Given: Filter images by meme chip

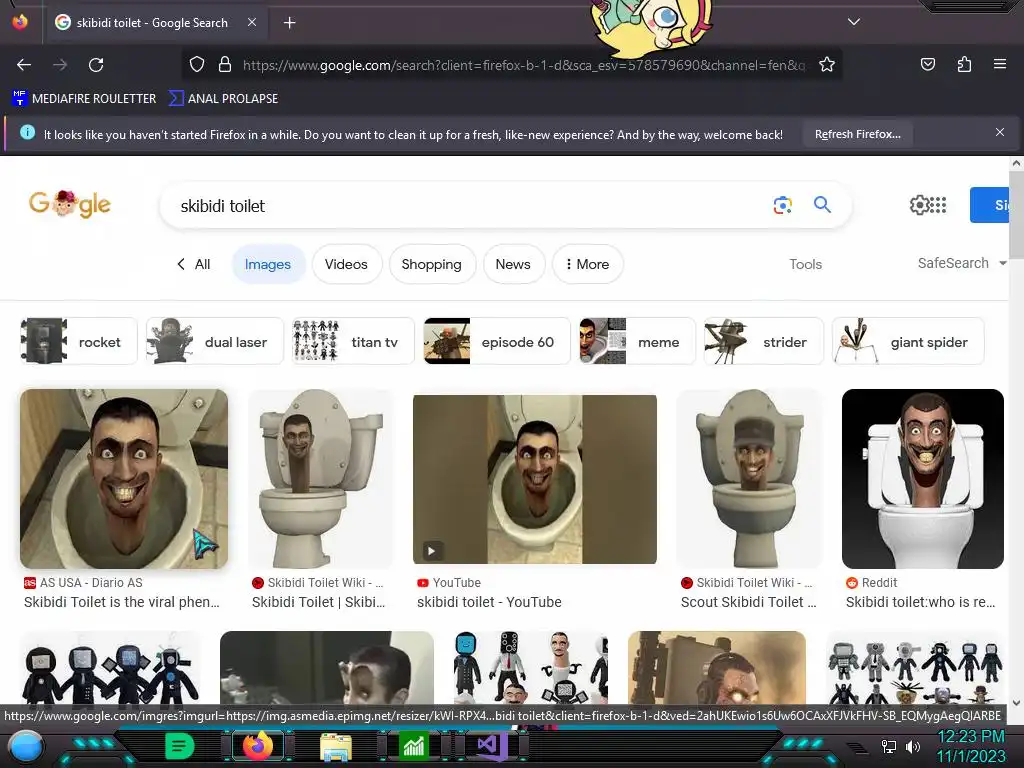Looking at the screenshot, I should [637, 342].
